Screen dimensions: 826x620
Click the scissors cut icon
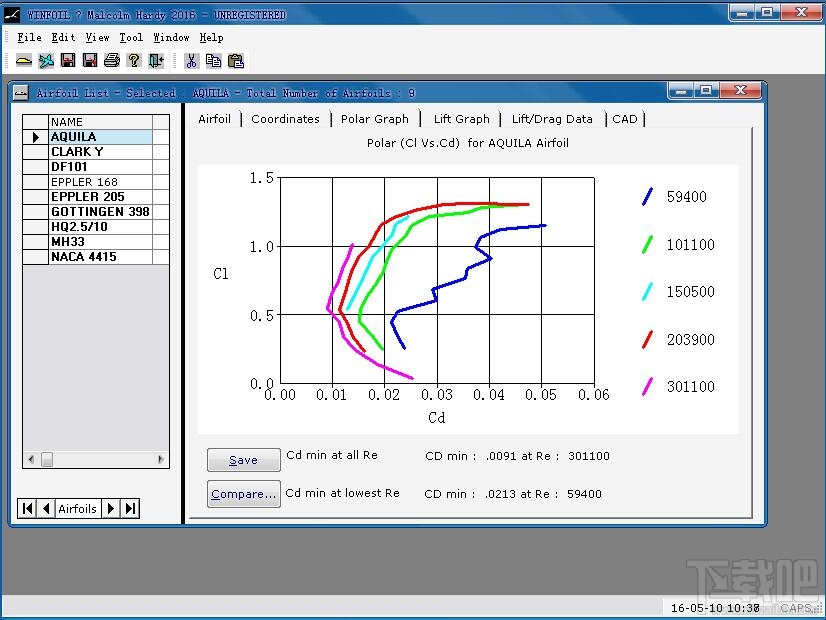pos(191,61)
